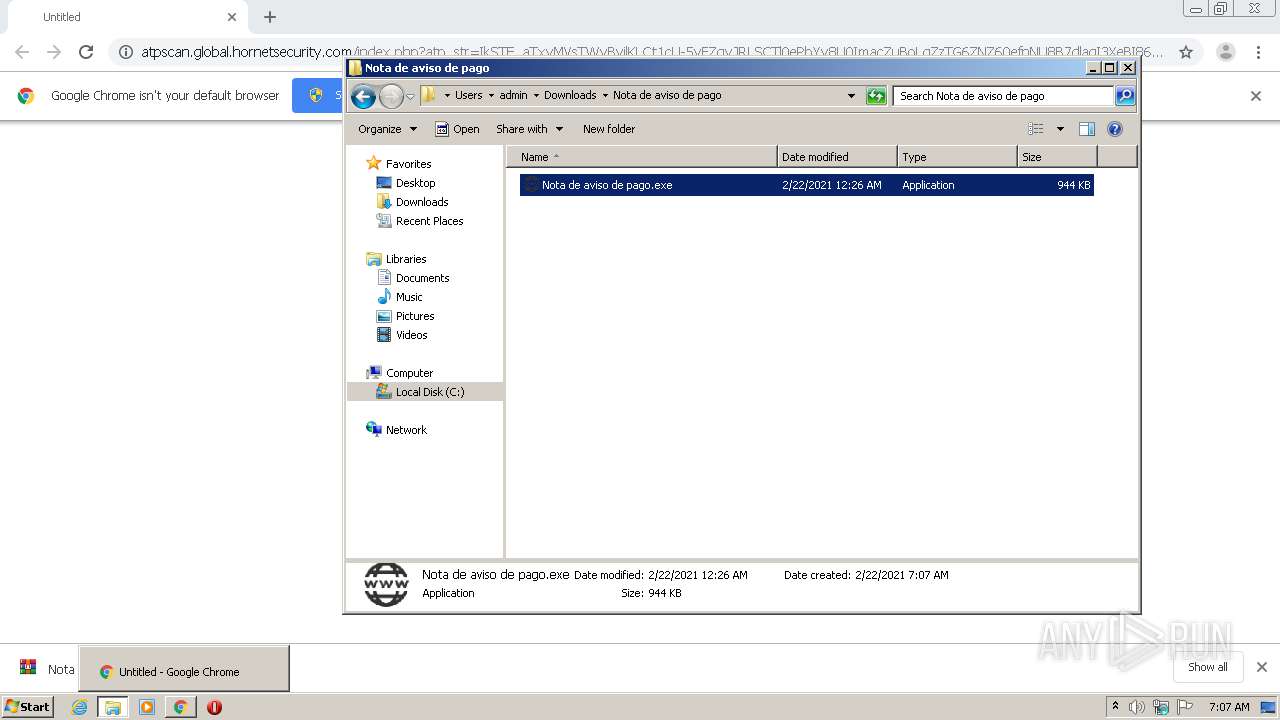Click the Search Nota de aviso de pago field
1280x720 pixels.
pyautogui.click(x=1003, y=96)
